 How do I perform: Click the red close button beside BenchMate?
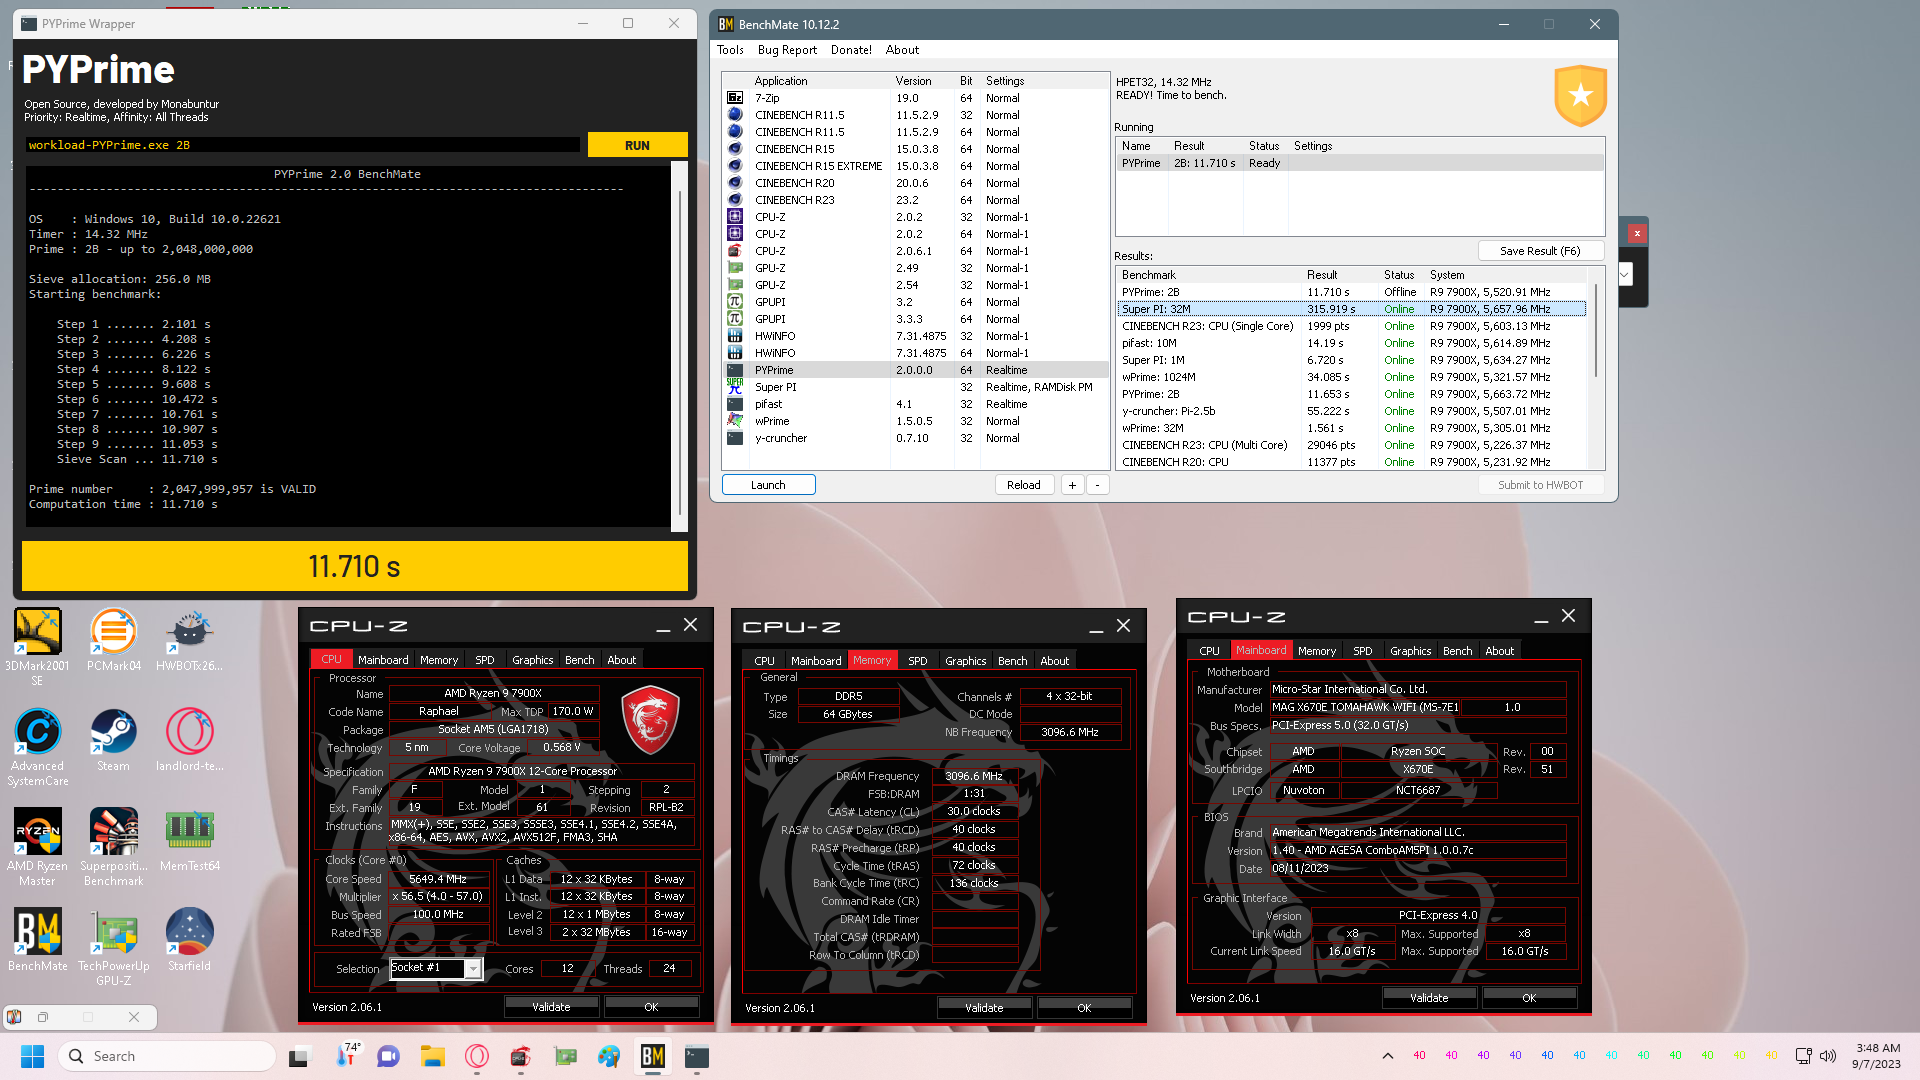click(1637, 233)
